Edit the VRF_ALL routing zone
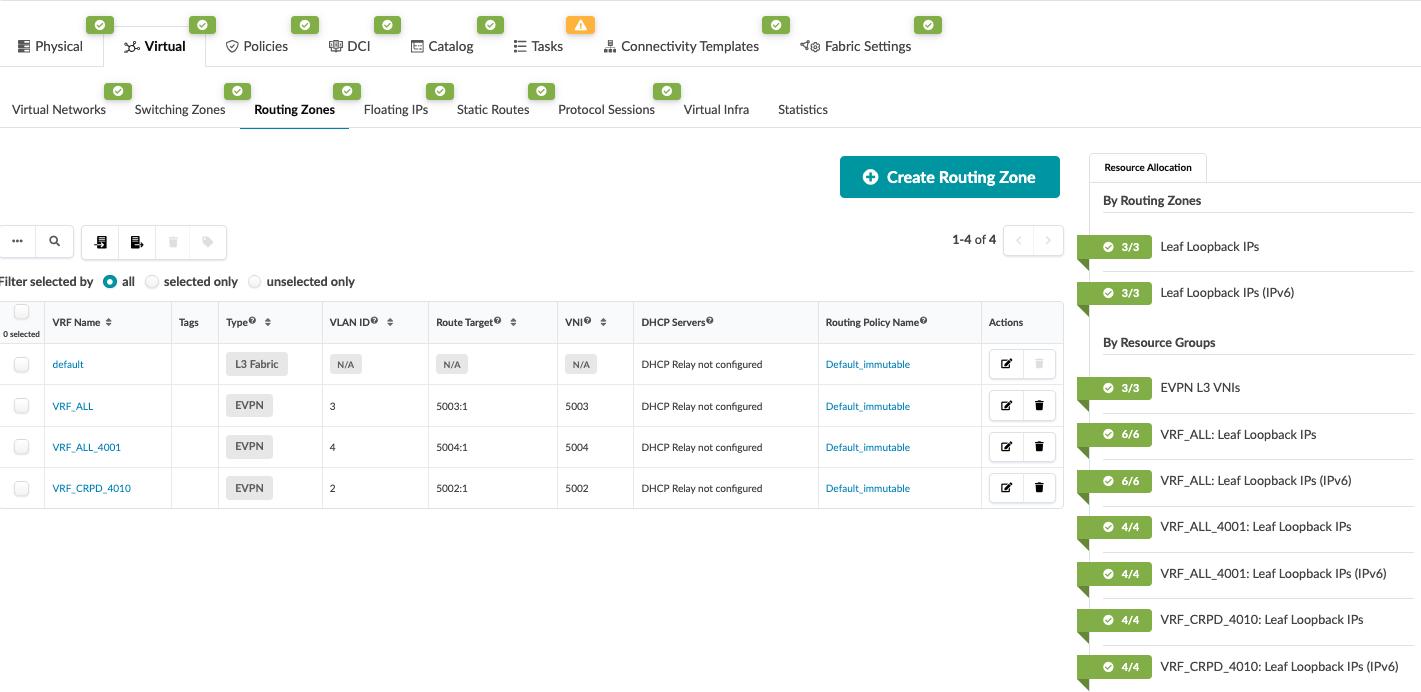1421x692 pixels. [x=1006, y=406]
